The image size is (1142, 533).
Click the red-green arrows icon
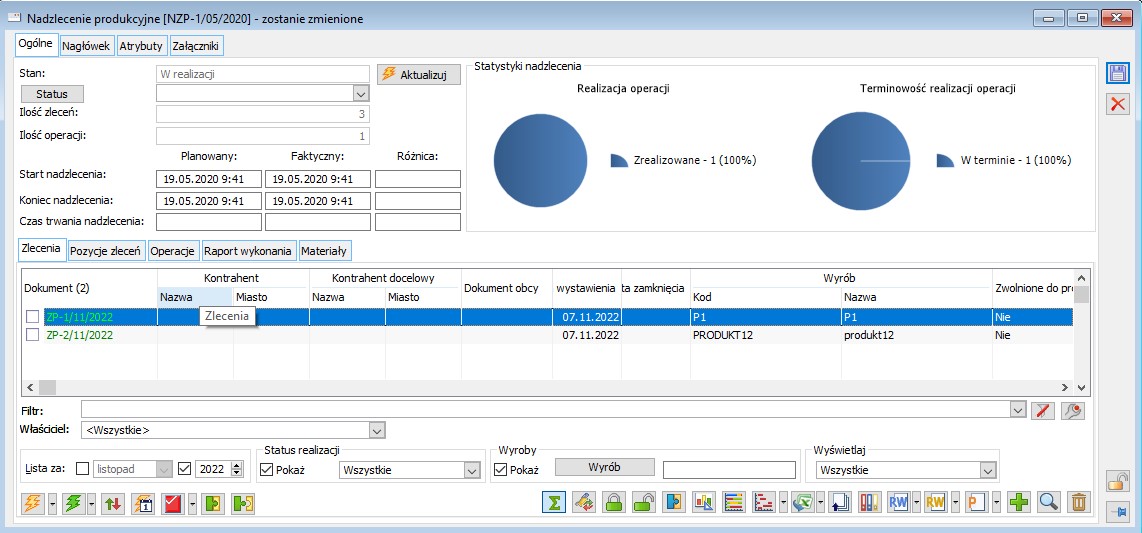pyautogui.click(x=113, y=502)
